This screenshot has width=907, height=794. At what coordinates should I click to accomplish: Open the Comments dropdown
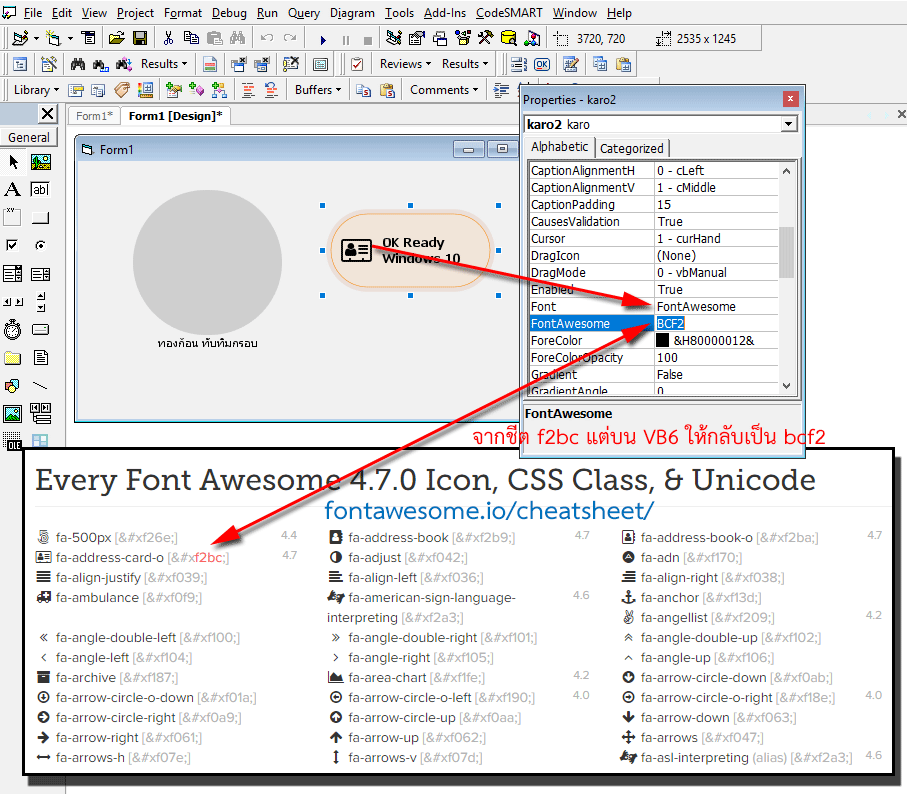coord(444,90)
